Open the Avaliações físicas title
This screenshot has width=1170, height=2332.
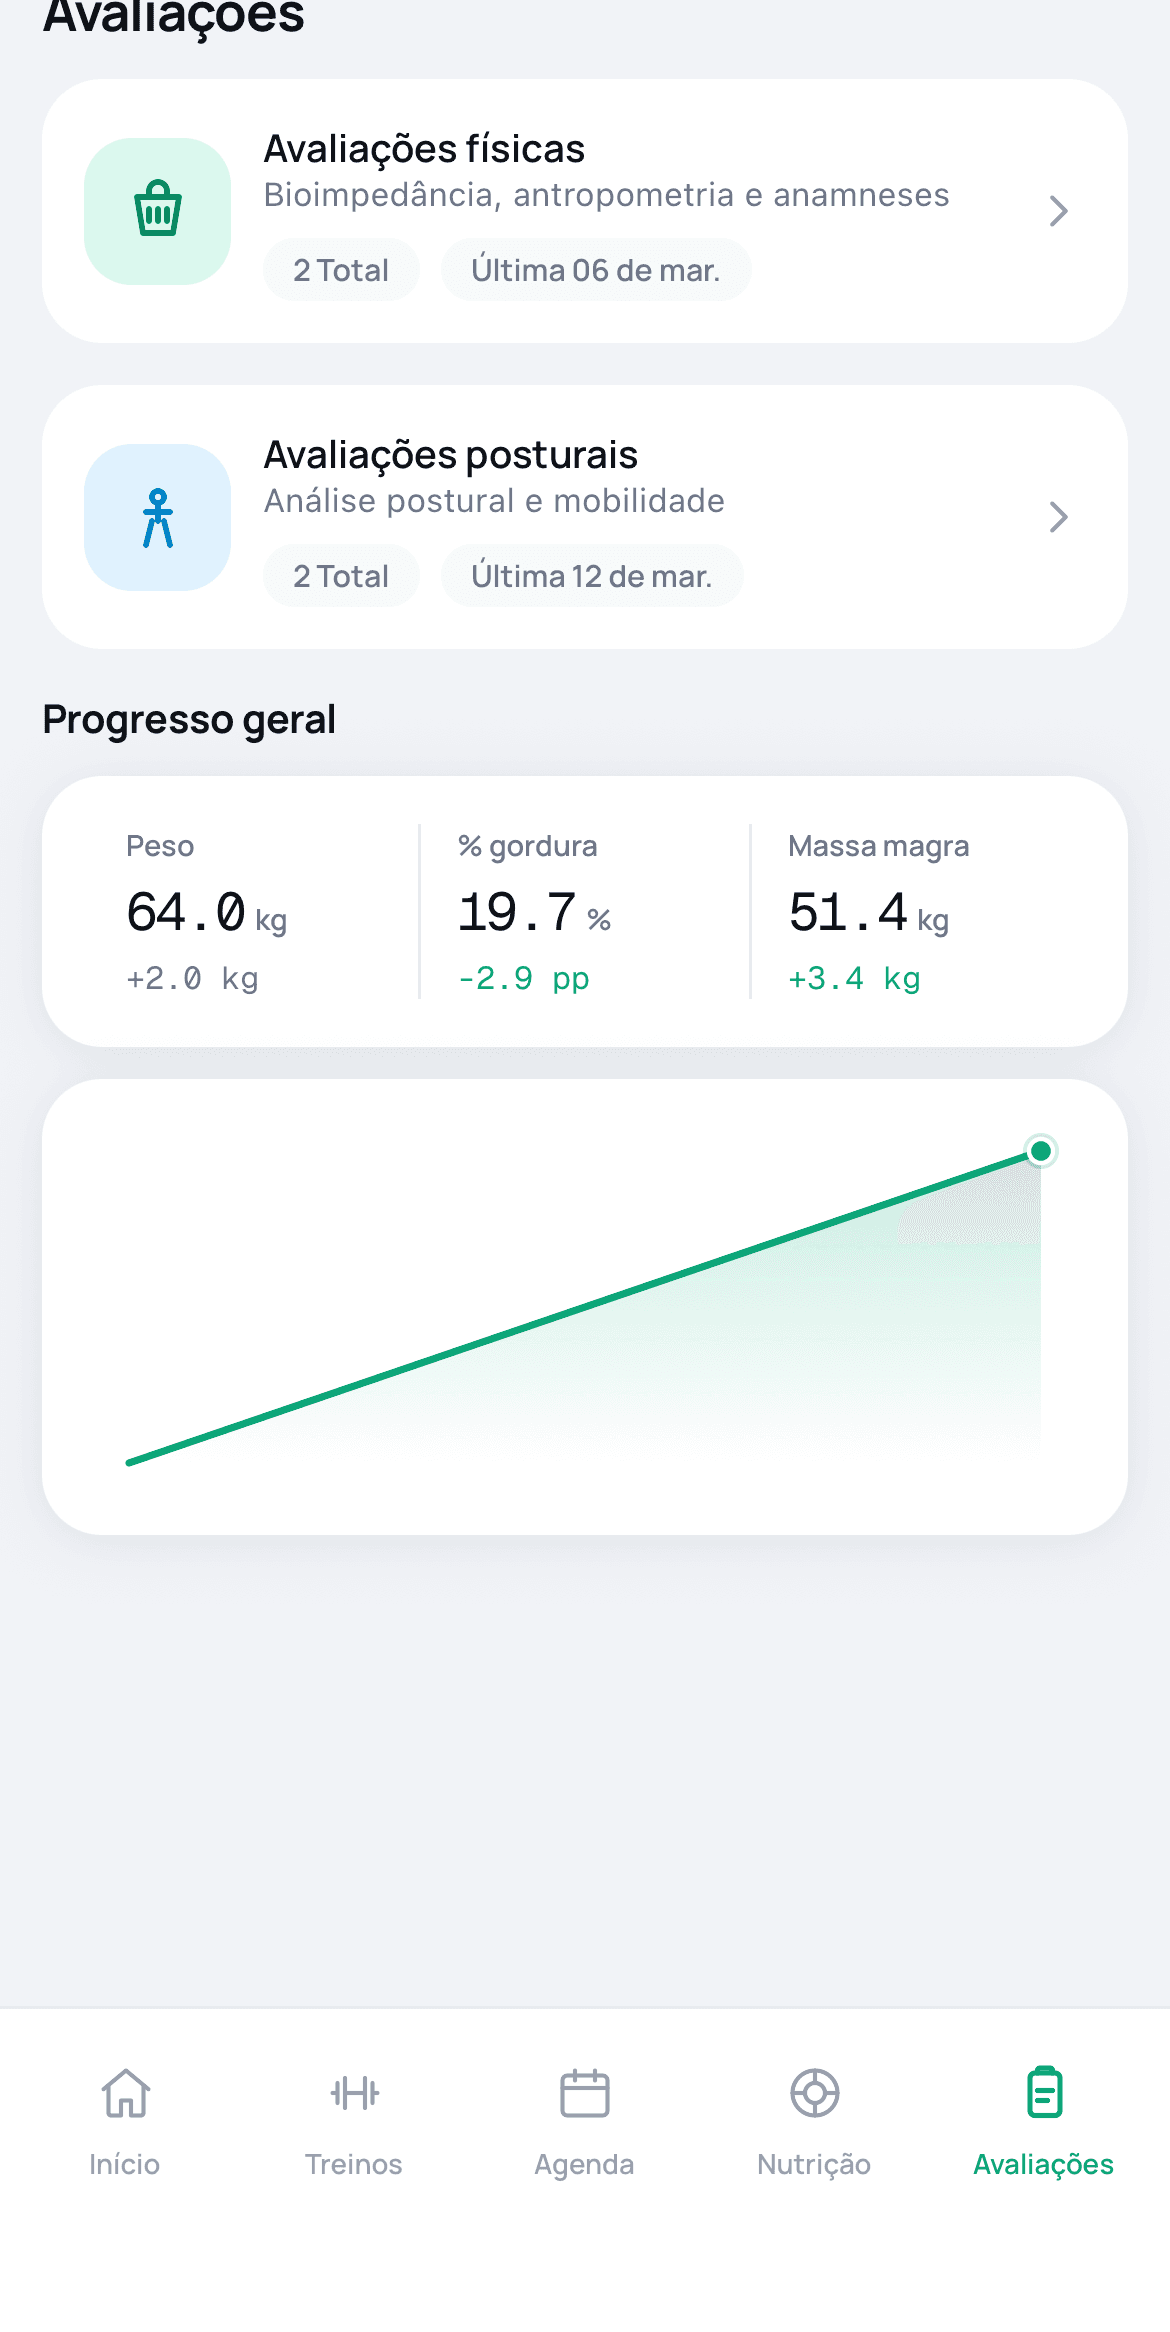[x=424, y=149]
